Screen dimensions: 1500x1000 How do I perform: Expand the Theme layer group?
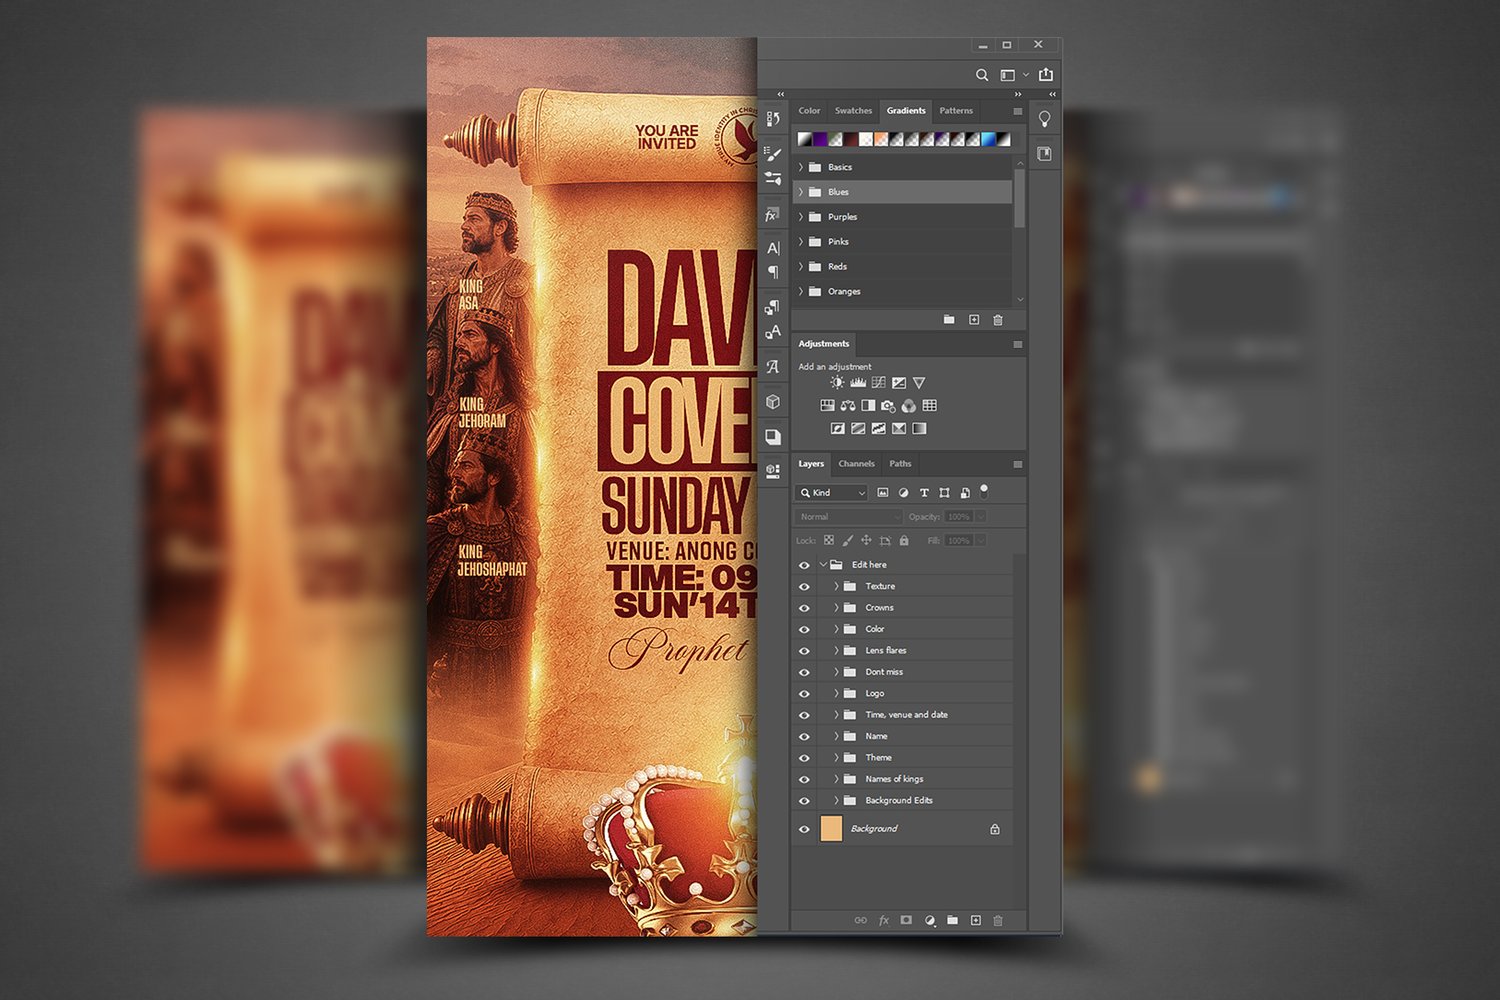(836, 758)
